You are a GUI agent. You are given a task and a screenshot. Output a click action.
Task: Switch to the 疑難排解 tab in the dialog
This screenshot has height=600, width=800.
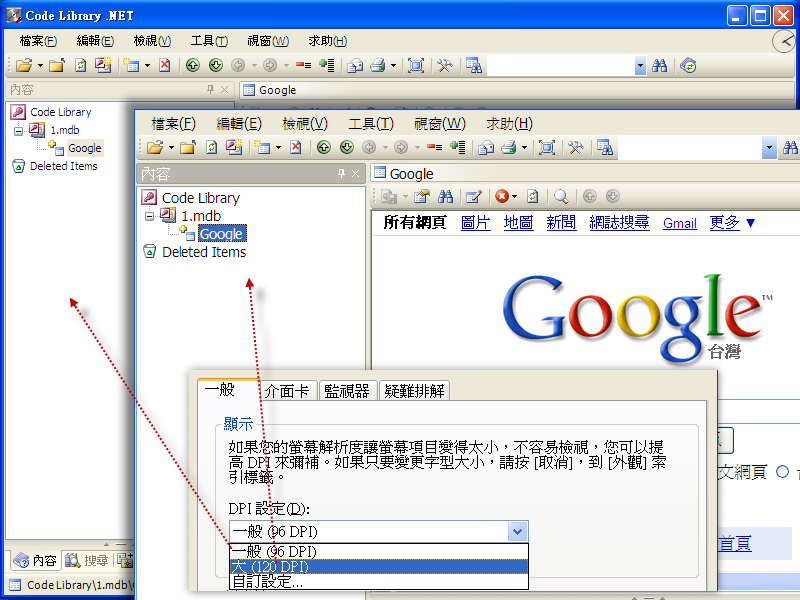coord(414,391)
